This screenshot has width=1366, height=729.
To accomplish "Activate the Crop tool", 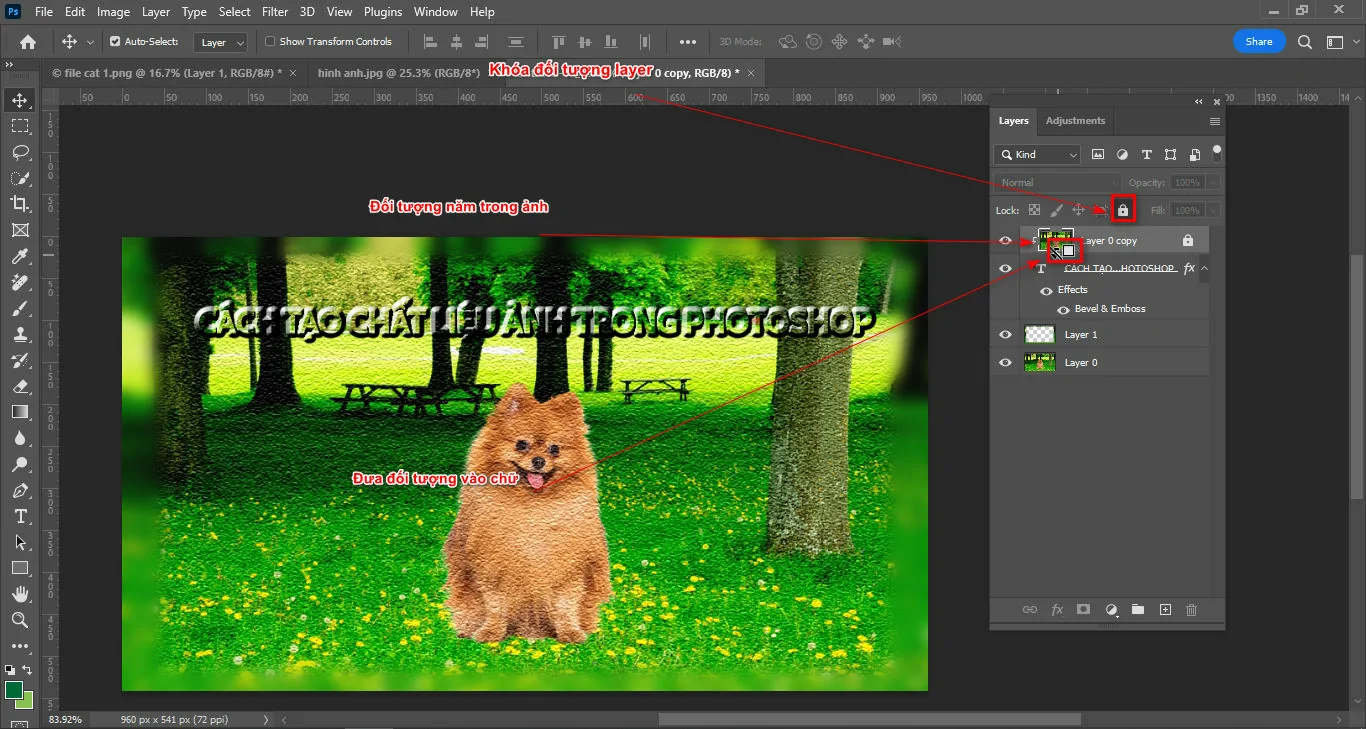I will tap(19, 204).
